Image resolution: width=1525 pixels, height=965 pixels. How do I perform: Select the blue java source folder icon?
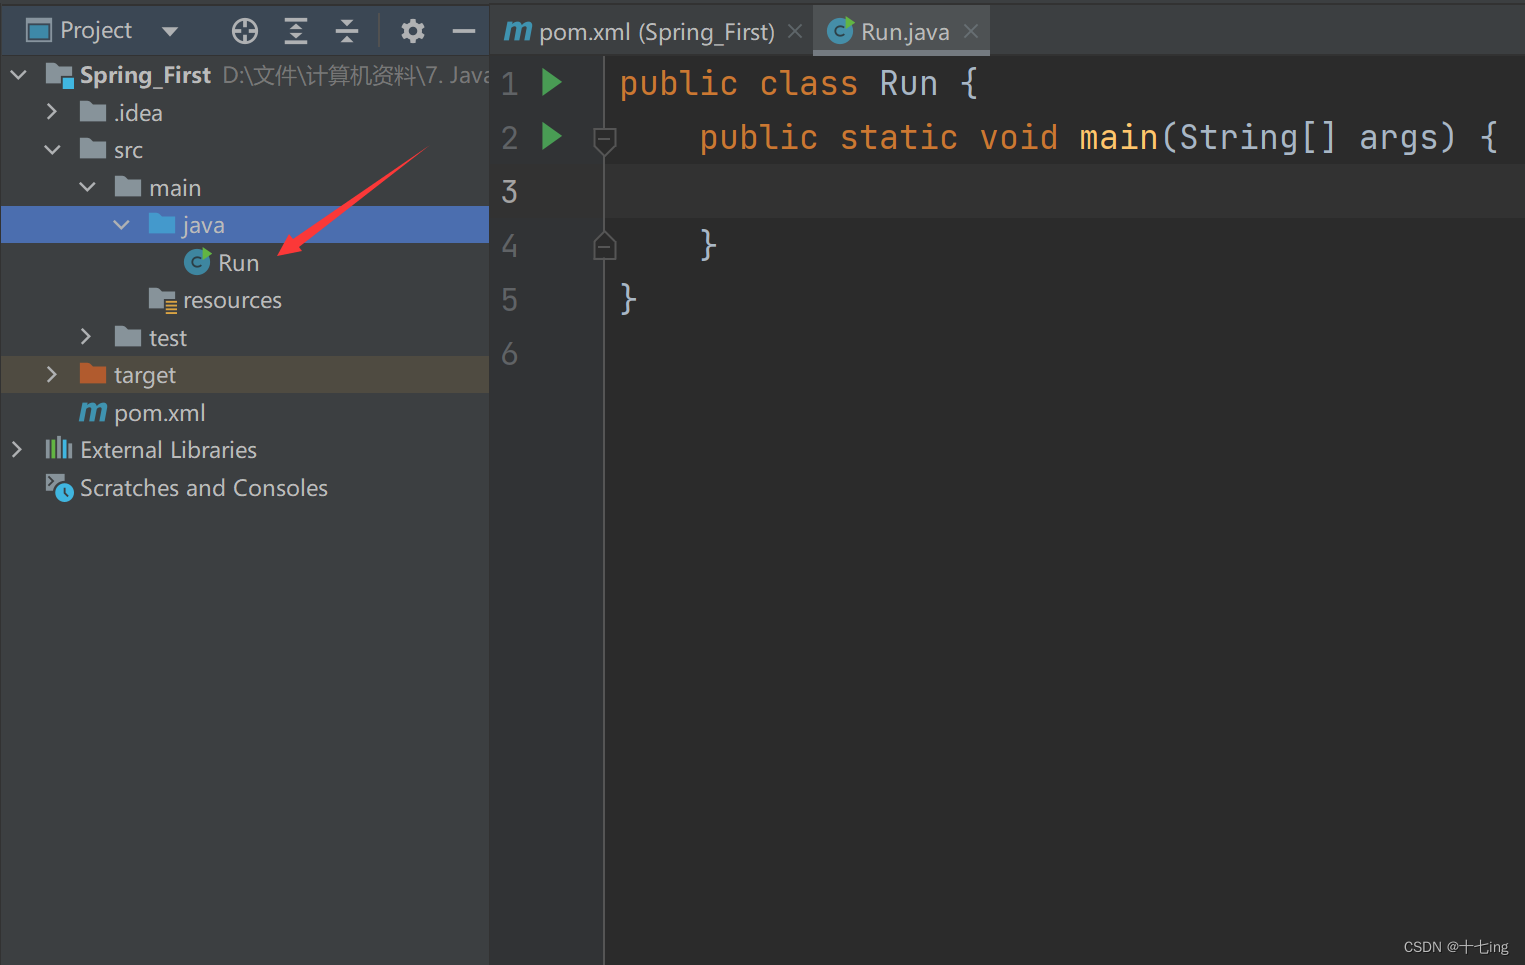click(162, 223)
